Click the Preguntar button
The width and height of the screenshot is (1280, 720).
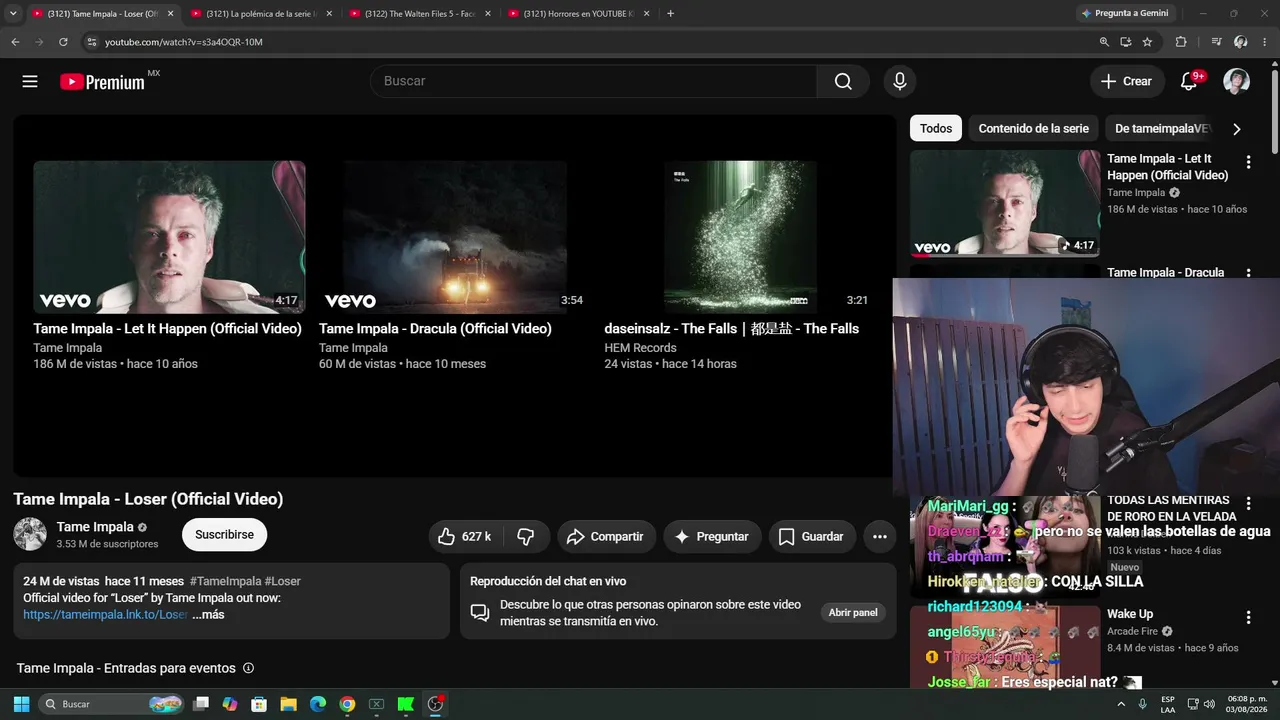712,537
